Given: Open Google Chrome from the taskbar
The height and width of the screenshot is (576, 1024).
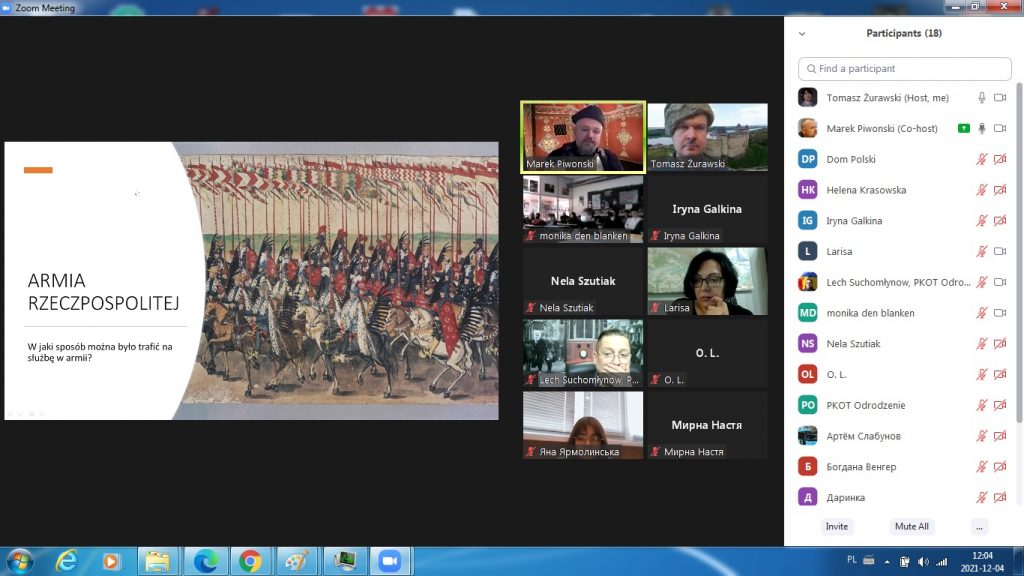Looking at the screenshot, I should (x=250, y=560).
